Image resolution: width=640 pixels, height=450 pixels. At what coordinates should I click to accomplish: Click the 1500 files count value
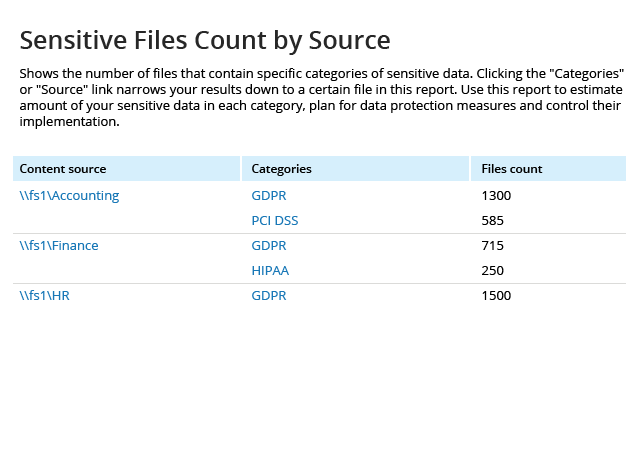(x=496, y=295)
